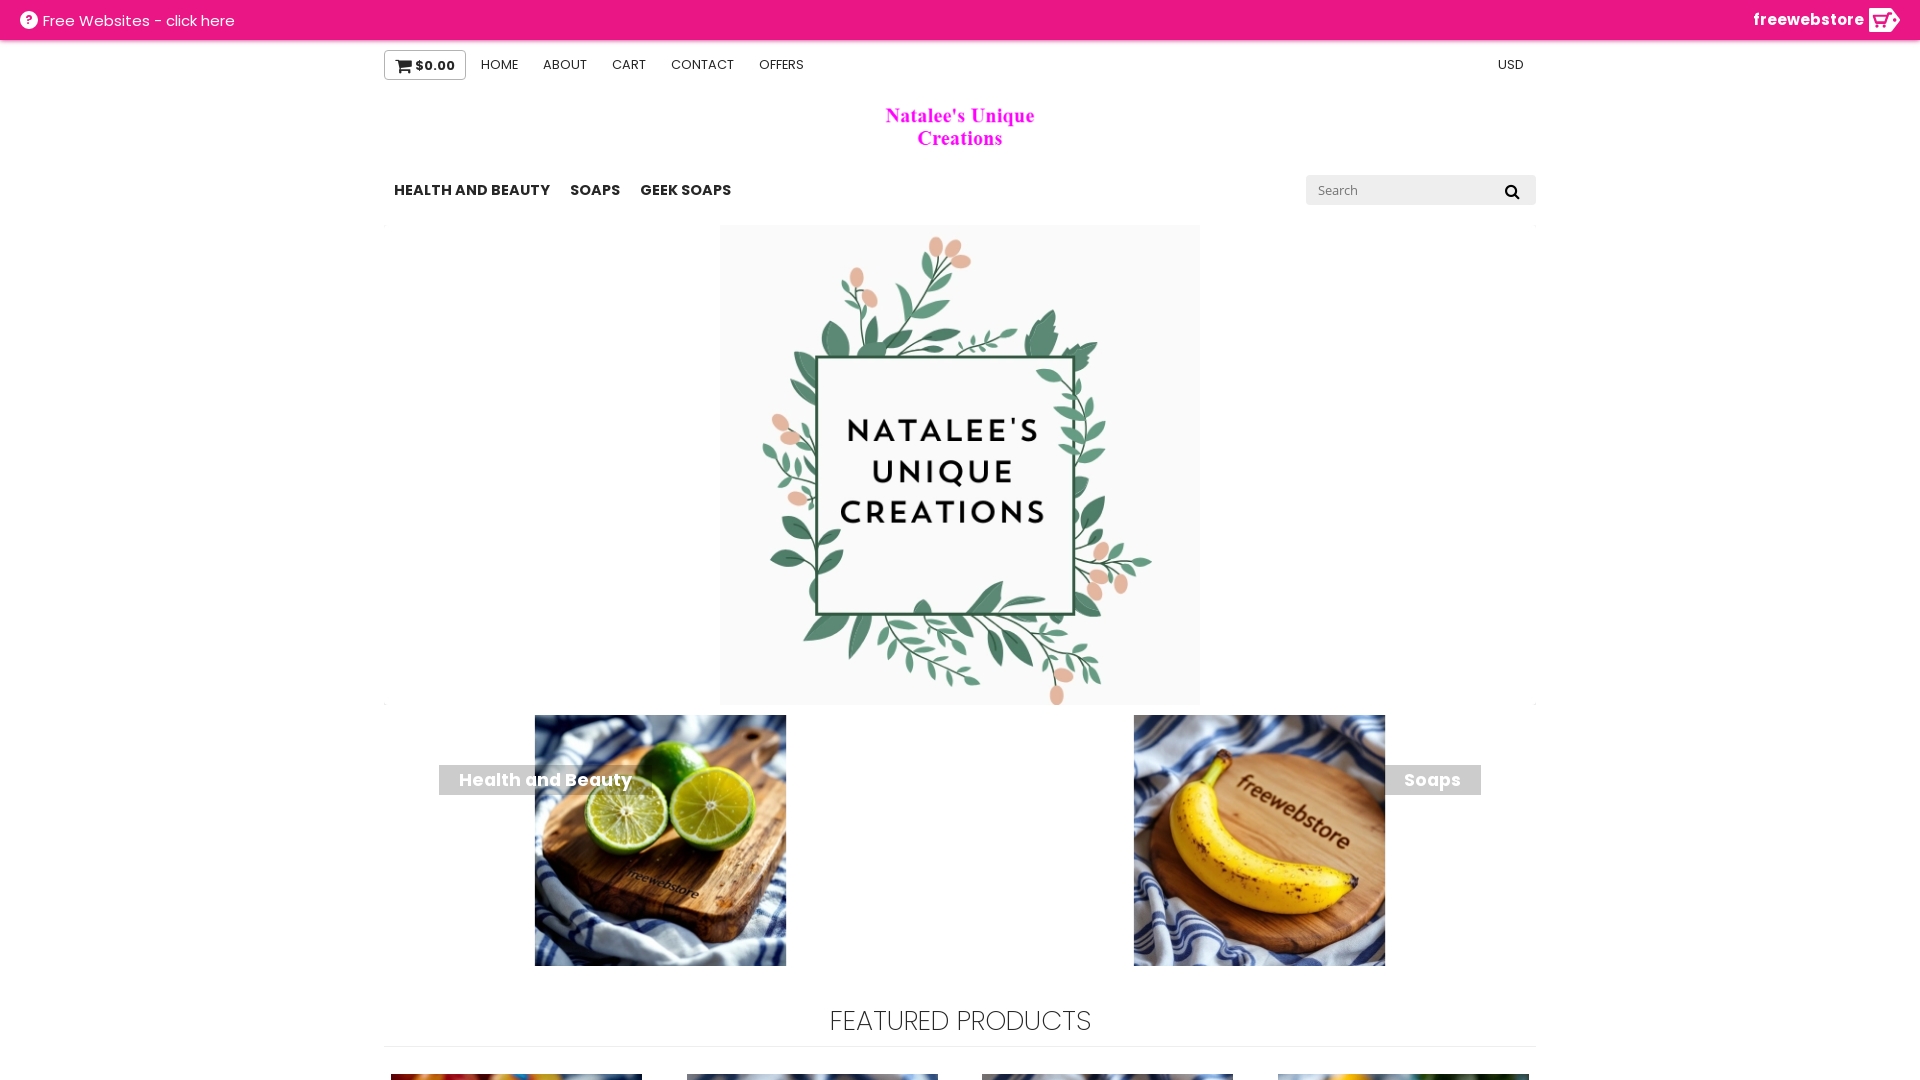Click the search magnifier icon
The height and width of the screenshot is (1080, 1920).
[x=1511, y=191]
